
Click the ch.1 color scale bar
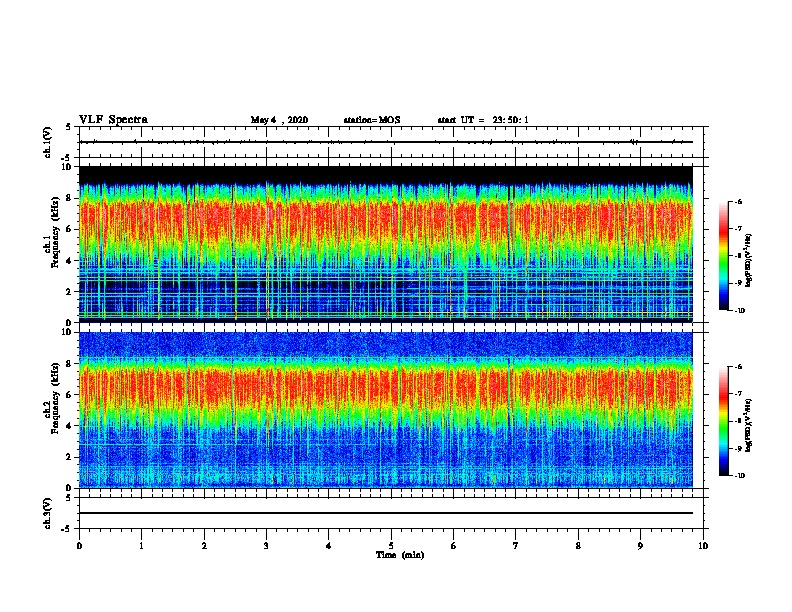click(x=723, y=256)
